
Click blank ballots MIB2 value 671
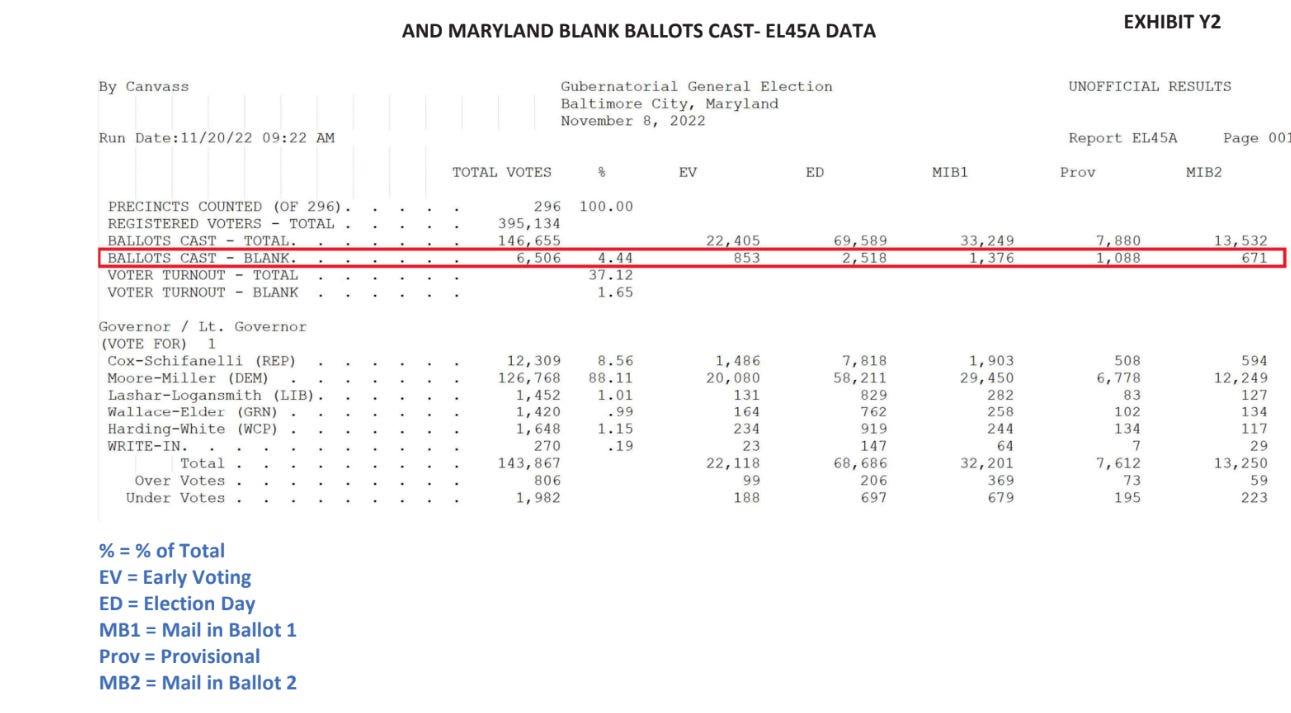click(x=1254, y=258)
